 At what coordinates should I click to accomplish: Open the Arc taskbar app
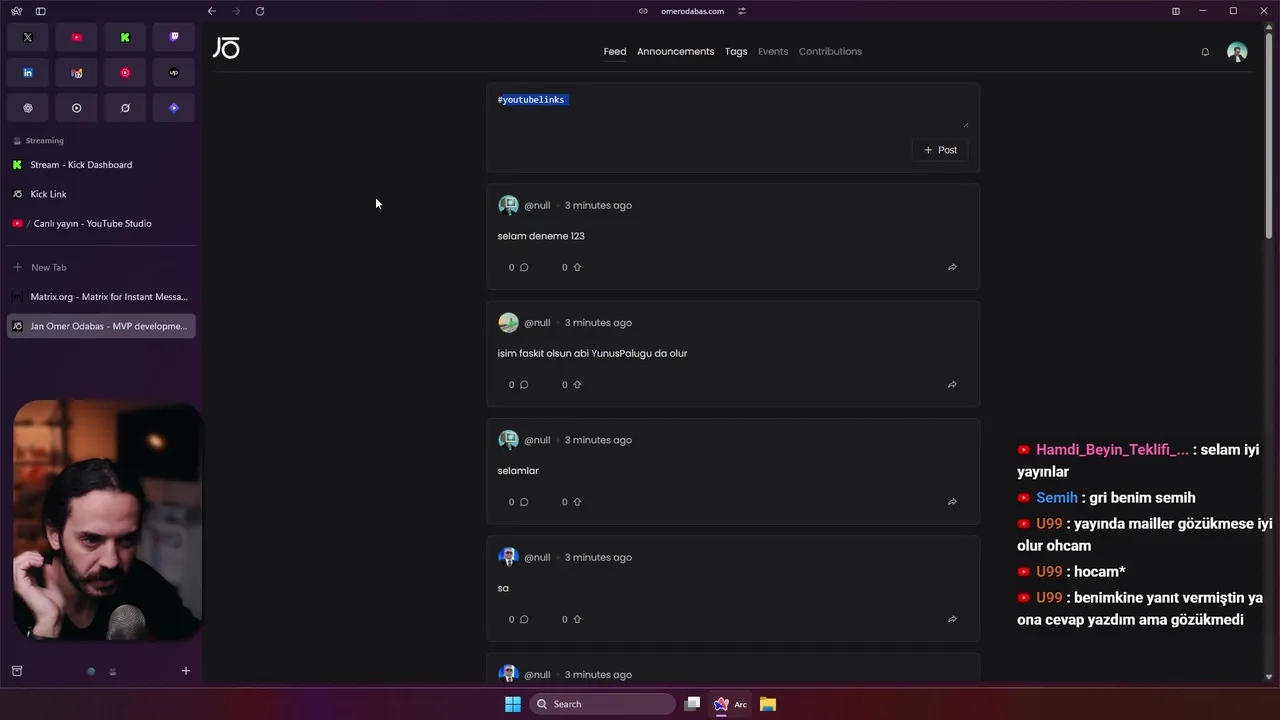click(730, 704)
